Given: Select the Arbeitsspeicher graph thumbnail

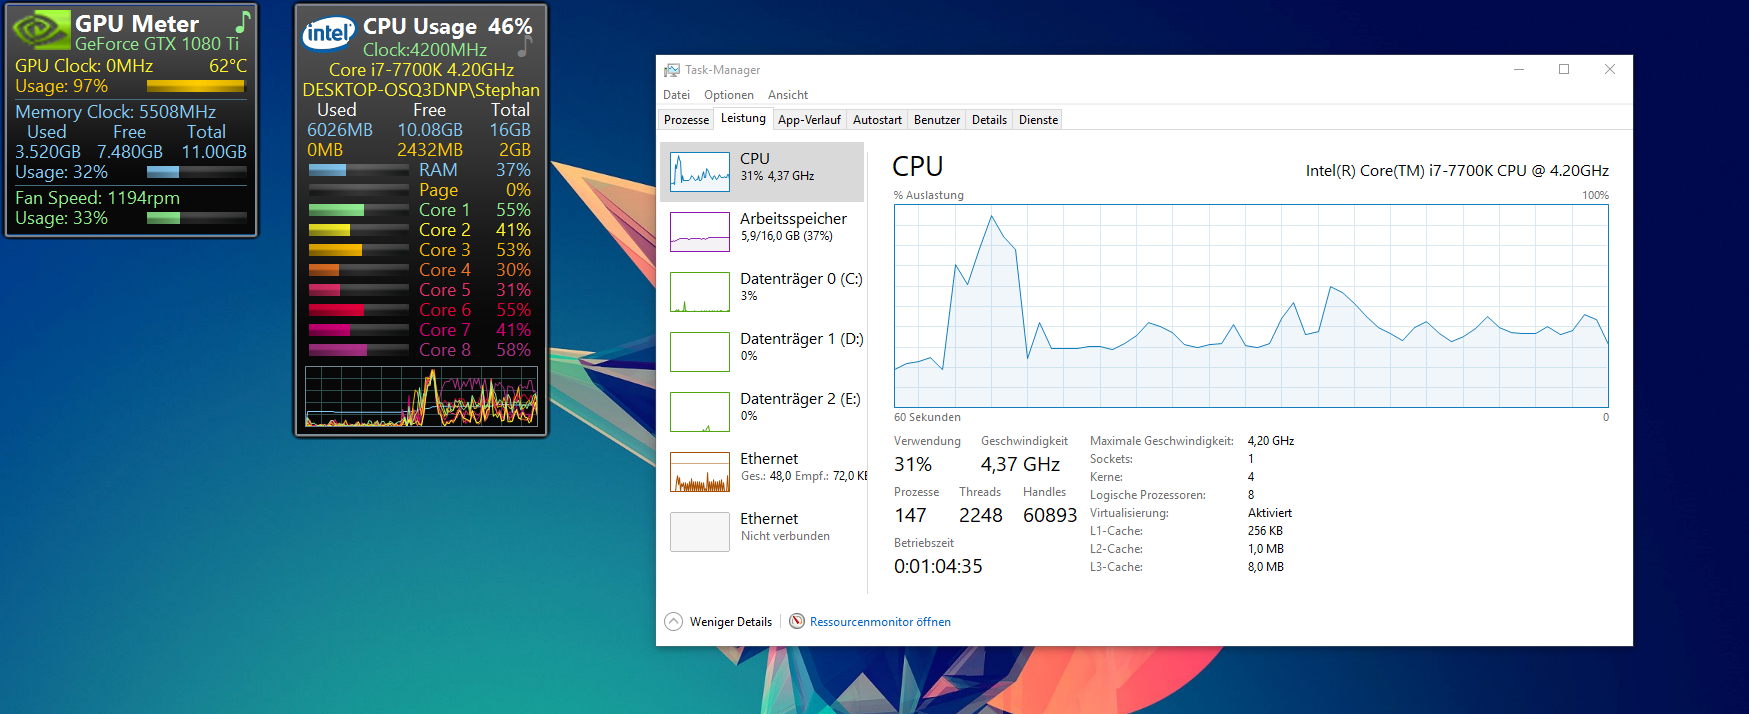Looking at the screenshot, I should [700, 232].
